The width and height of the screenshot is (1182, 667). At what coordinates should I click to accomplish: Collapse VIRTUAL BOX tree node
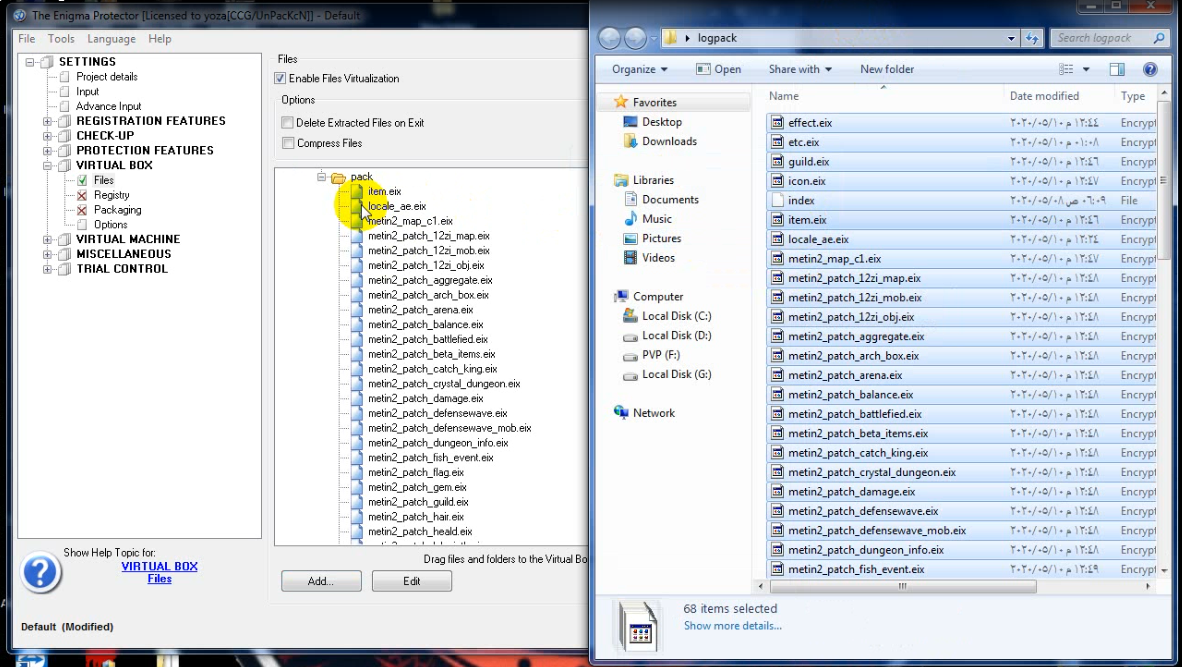click(x=47, y=165)
